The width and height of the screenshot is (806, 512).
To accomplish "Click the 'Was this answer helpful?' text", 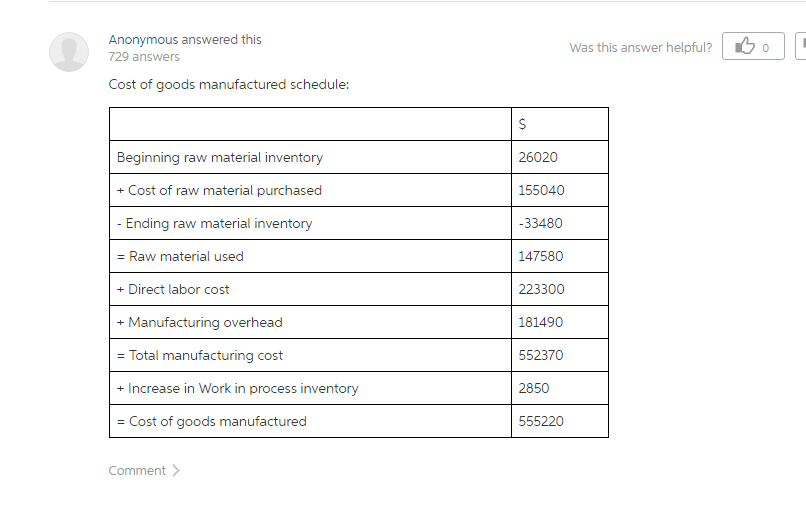I will [640, 47].
